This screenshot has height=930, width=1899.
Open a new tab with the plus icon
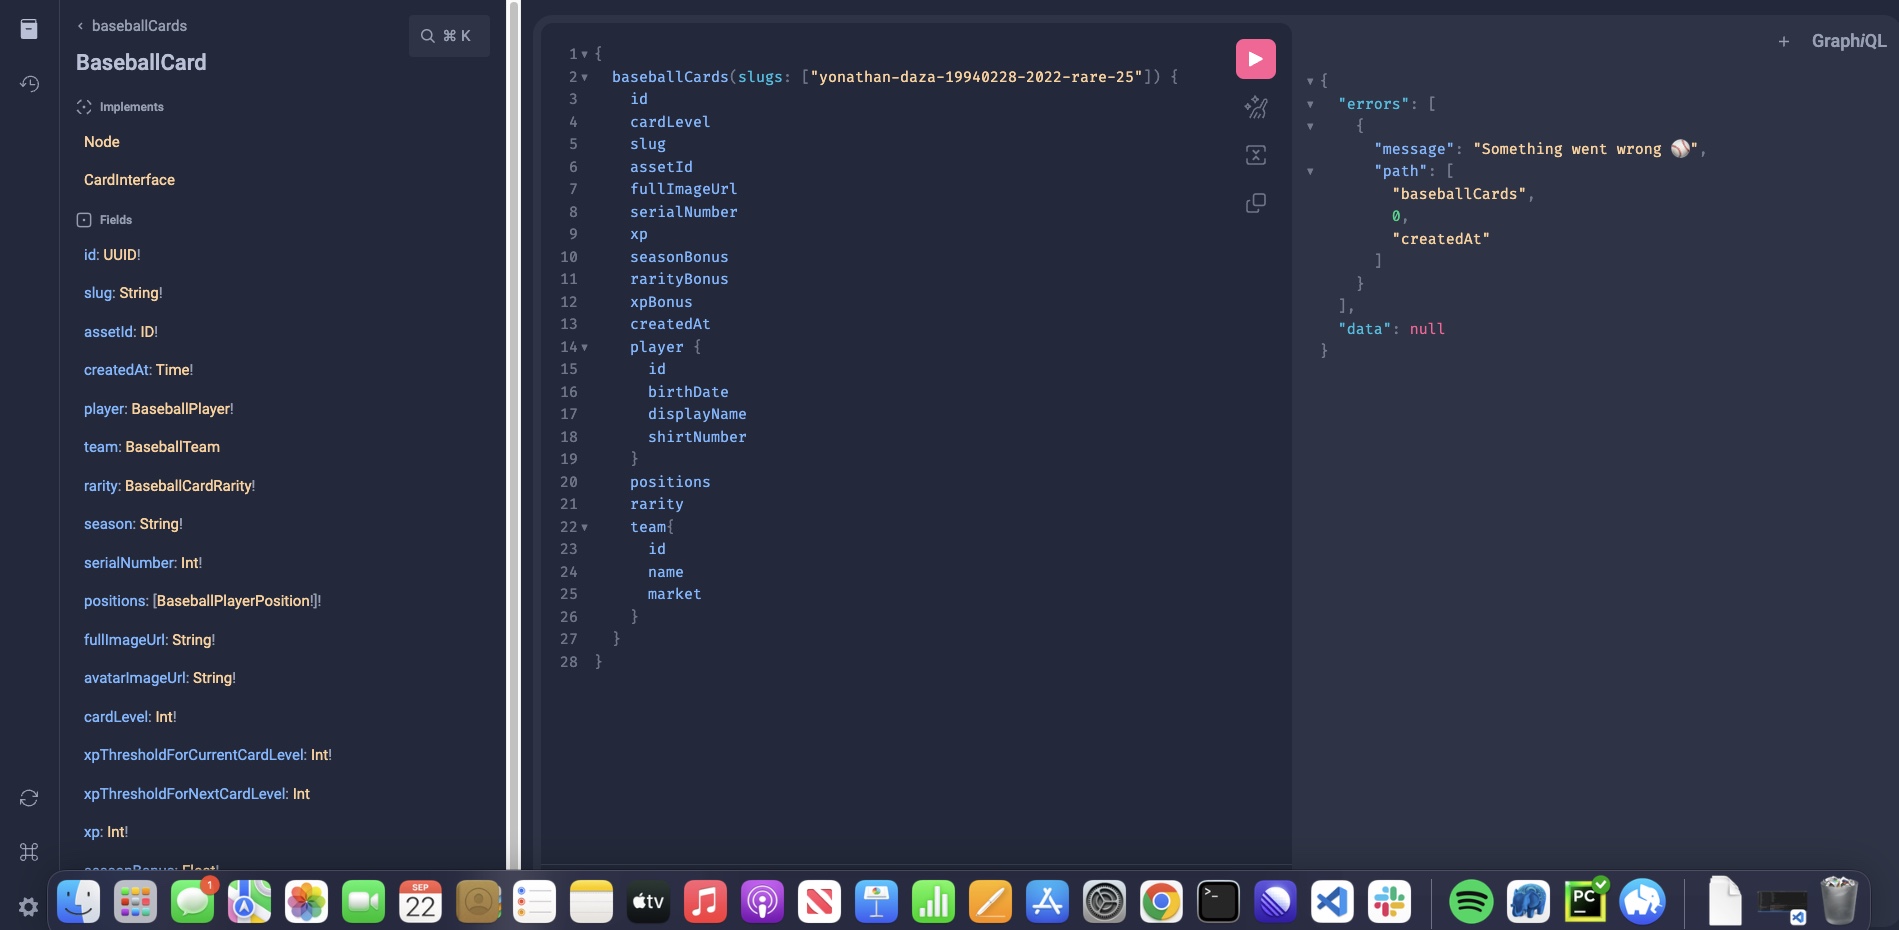click(x=1785, y=41)
